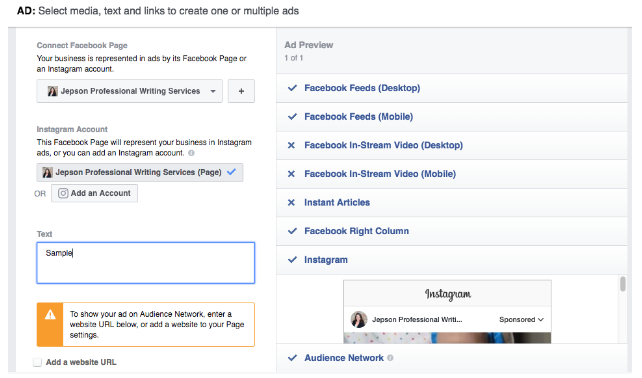Click the ad preview scrollbar thumb
642x378 pixels.
click(x=623, y=284)
